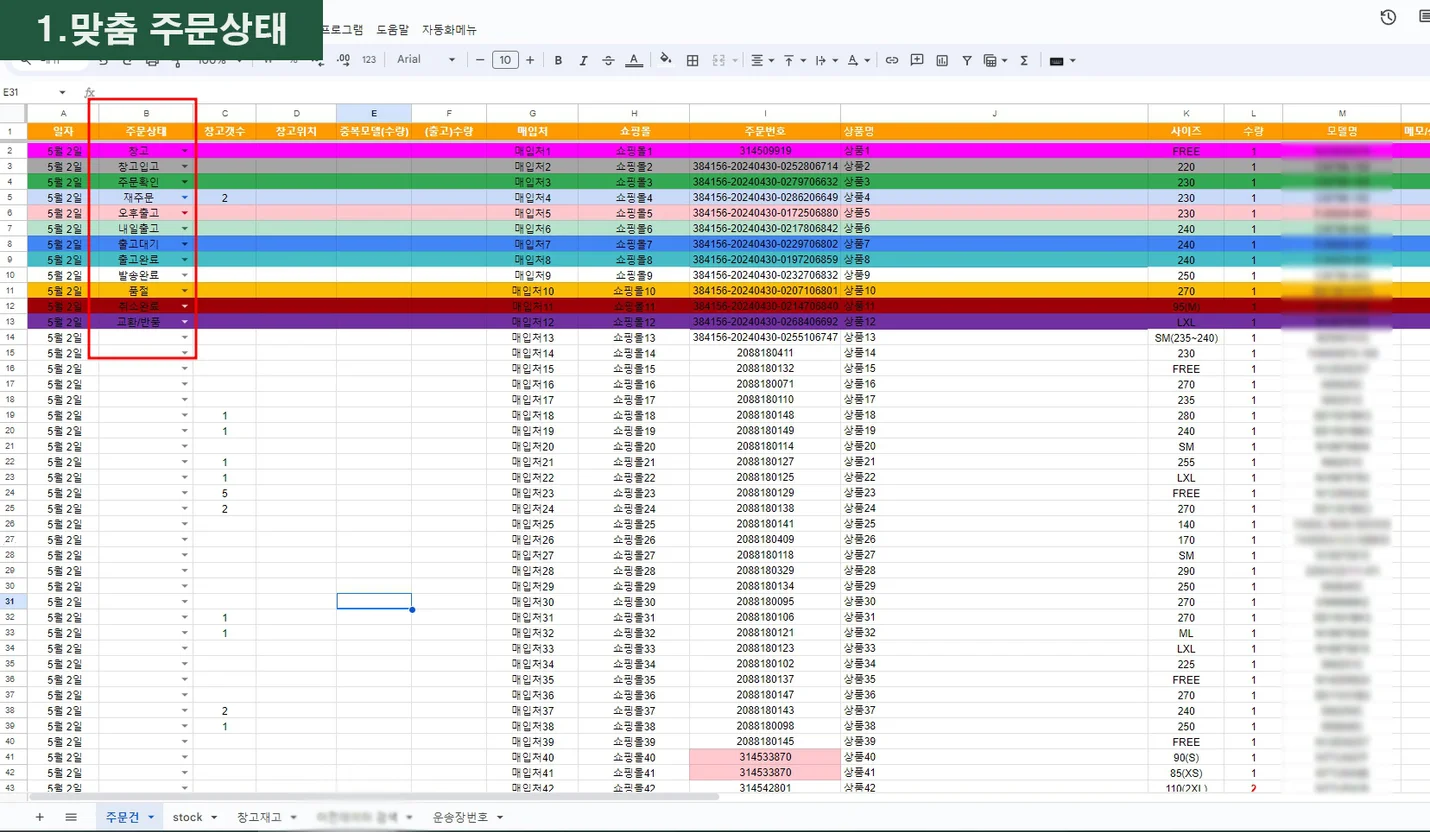The height and width of the screenshot is (832, 1430).
Task: Open order status dropdown showing 발송완료
Action: point(185,275)
